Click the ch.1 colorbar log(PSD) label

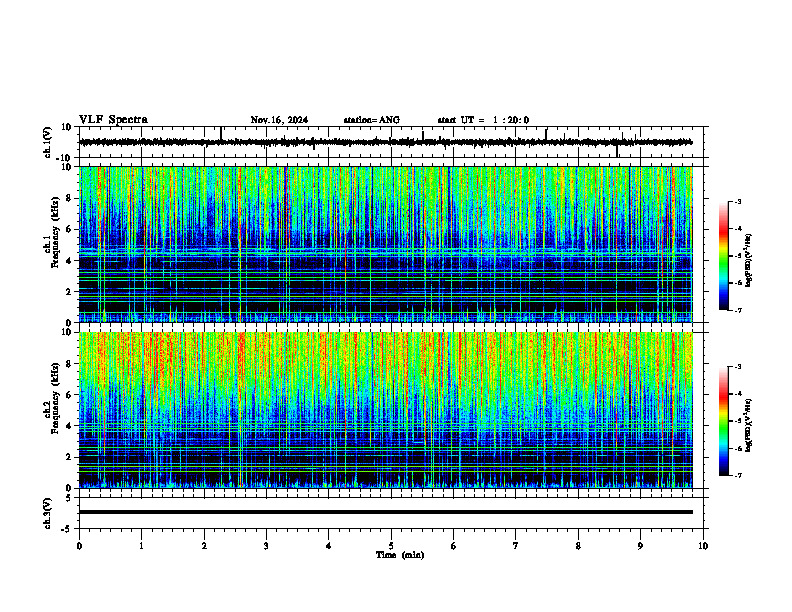(x=749, y=261)
